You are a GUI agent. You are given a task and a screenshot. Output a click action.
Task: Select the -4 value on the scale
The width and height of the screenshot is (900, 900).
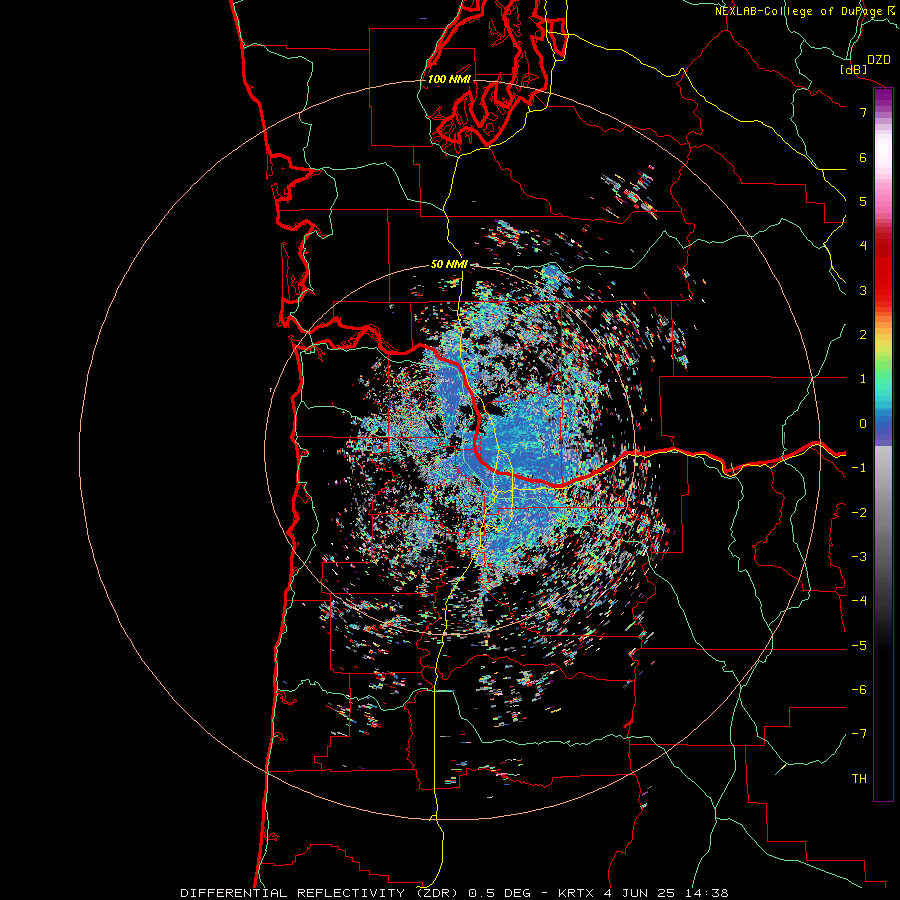pyautogui.click(x=859, y=601)
